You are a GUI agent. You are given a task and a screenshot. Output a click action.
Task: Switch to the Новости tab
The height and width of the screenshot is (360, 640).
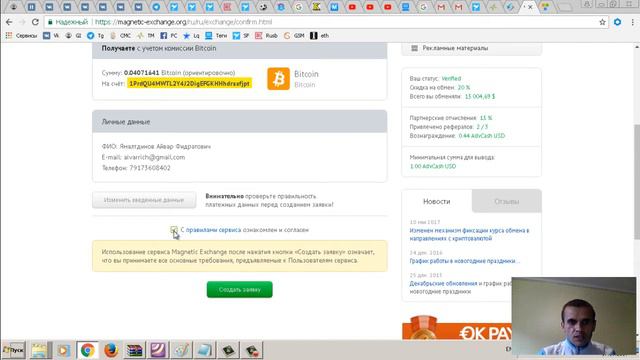click(x=437, y=201)
